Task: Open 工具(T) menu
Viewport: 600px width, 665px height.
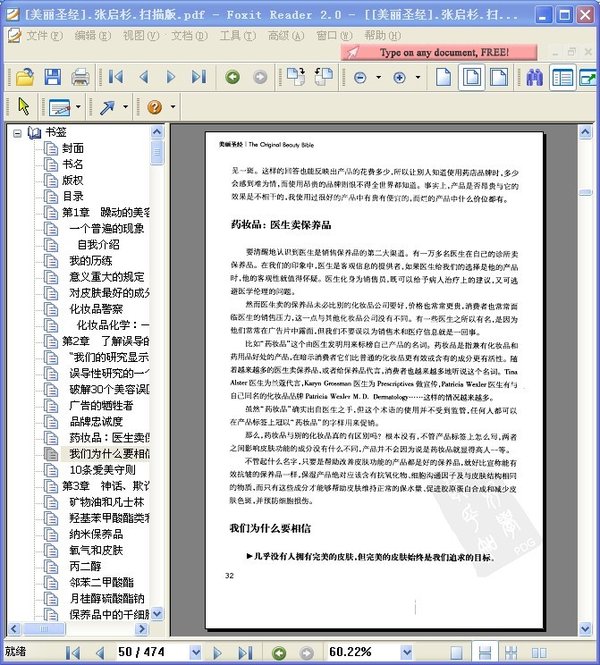Action: click(237, 36)
